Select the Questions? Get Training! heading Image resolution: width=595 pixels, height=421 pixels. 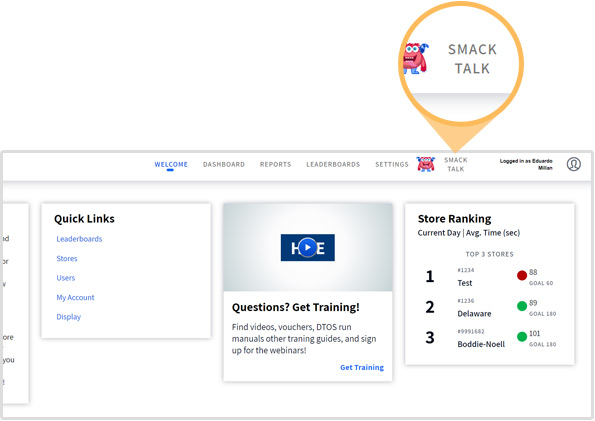(296, 307)
